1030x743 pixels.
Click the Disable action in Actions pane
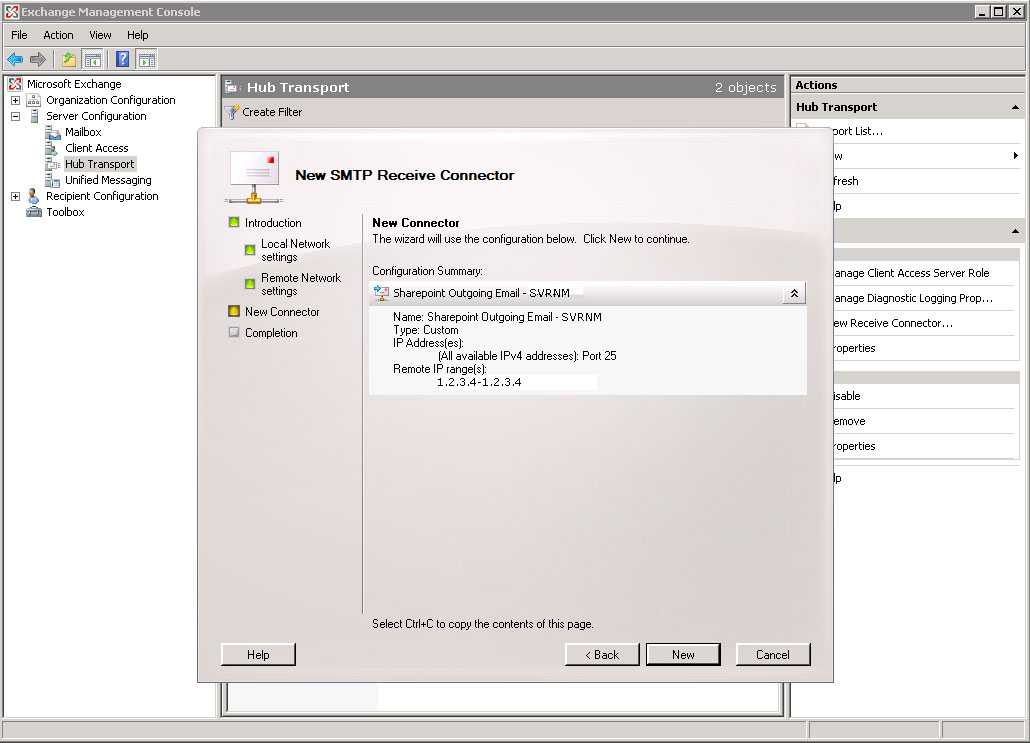847,396
